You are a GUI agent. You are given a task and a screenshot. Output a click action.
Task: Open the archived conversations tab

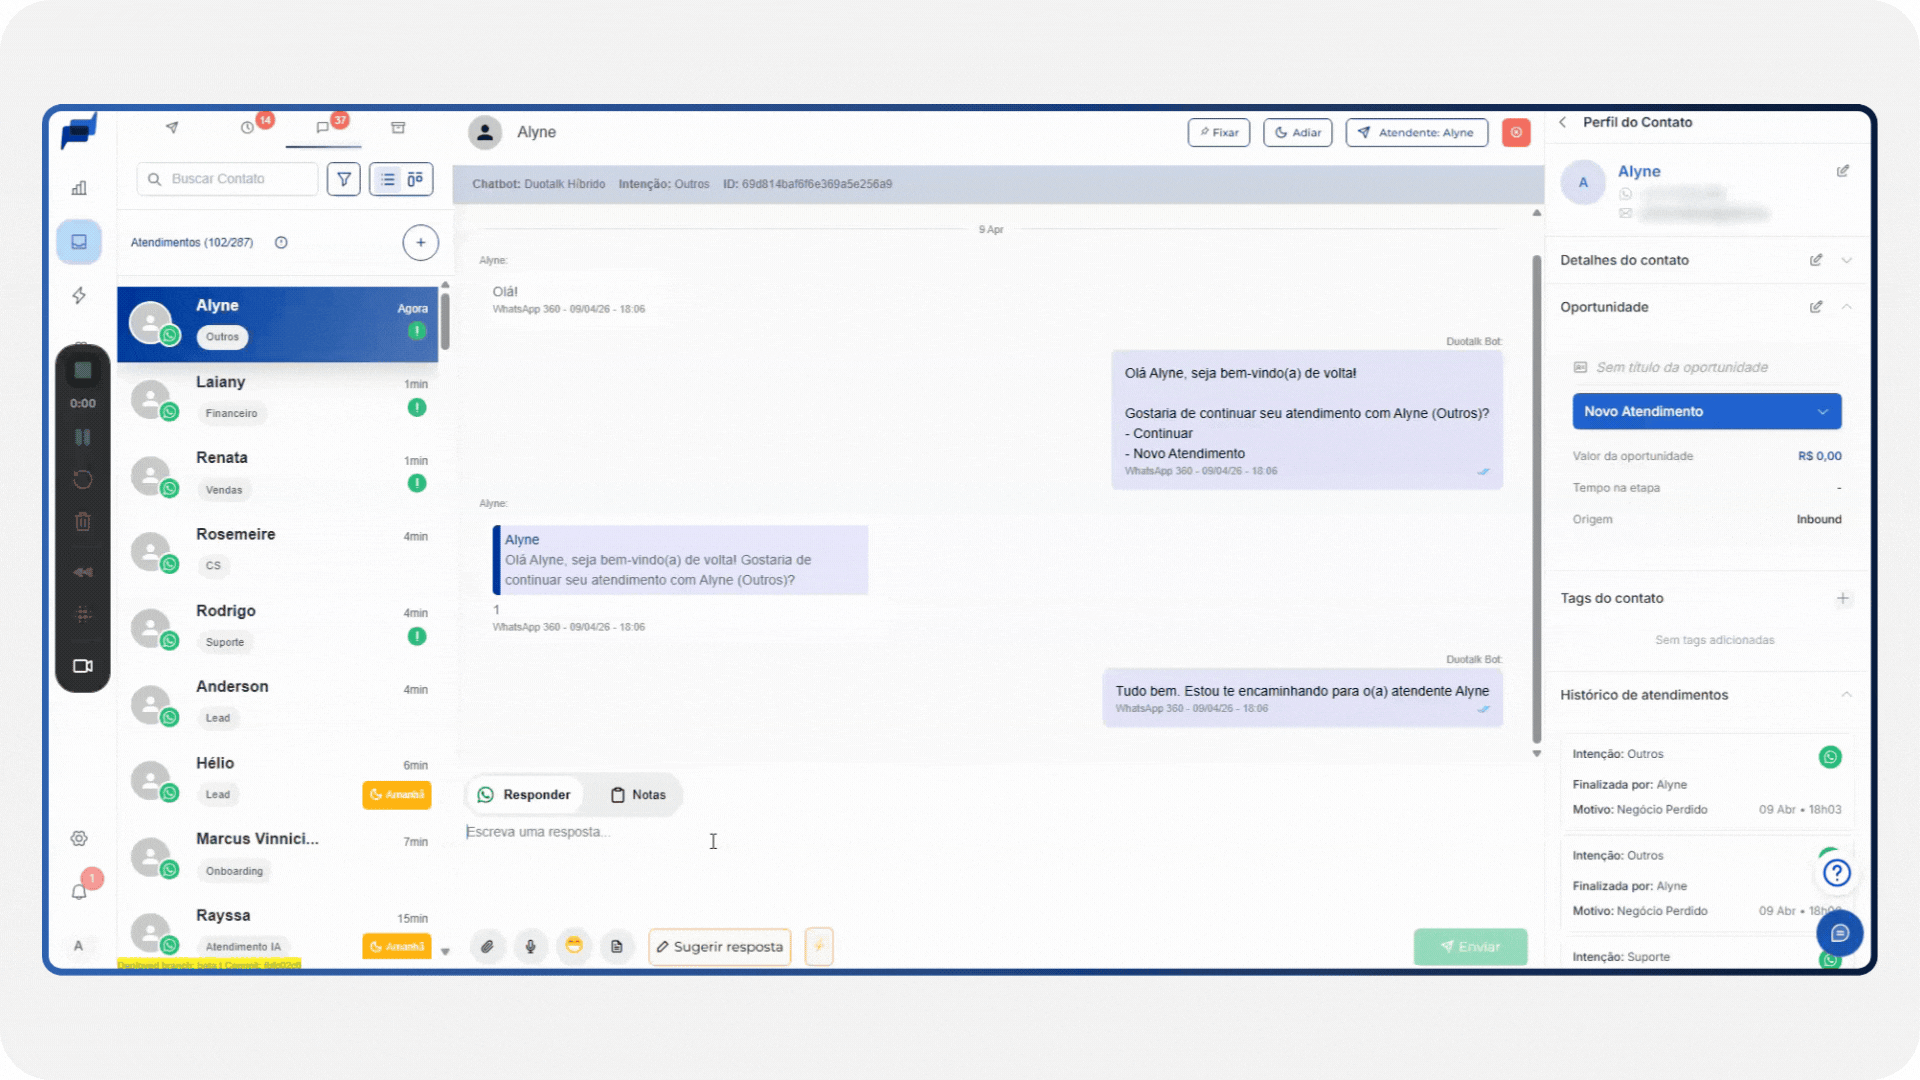(x=398, y=128)
